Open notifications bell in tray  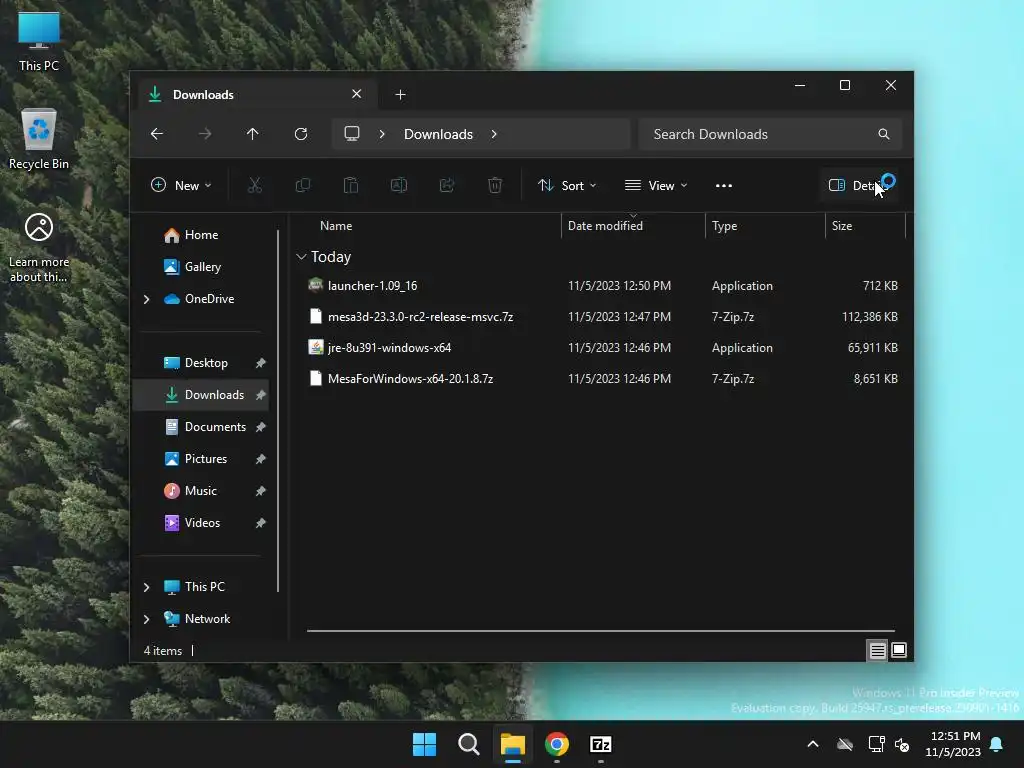click(997, 744)
